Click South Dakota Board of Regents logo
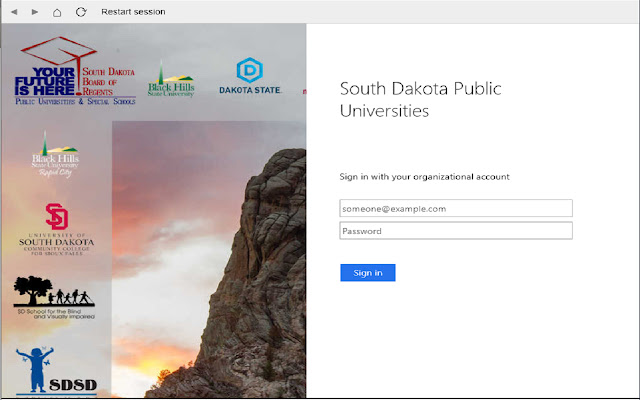 pyautogui.click(x=75, y=71)
